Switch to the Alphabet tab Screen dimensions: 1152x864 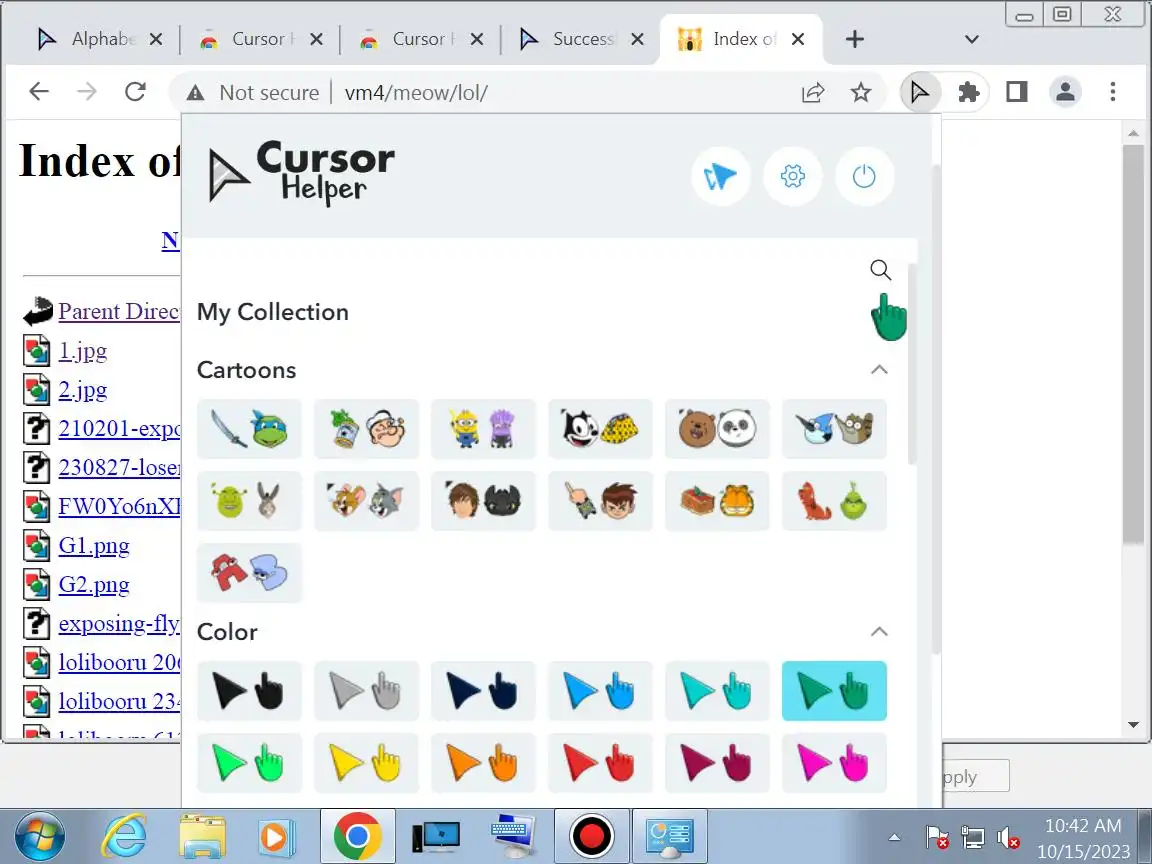88,39
